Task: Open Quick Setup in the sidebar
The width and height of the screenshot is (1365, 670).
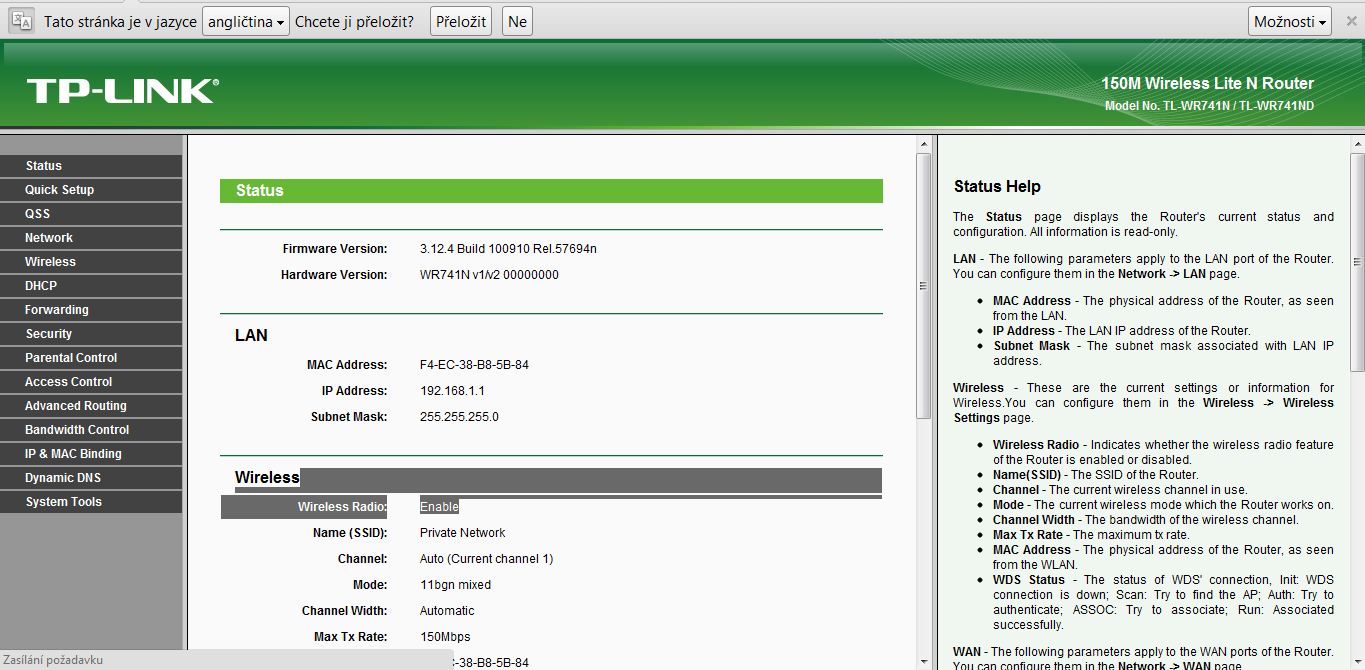Action: 91,190
